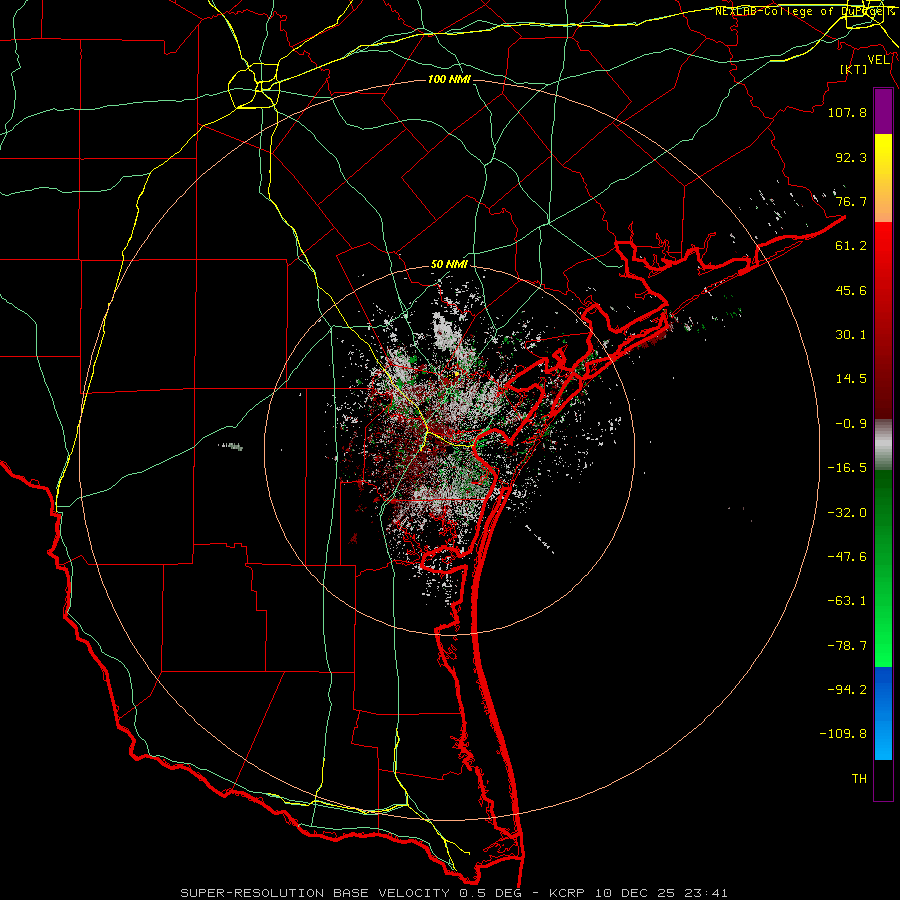Screen dimensions: 900x900
Task: Click the yellow radar site dot at center
Action: (457, 374)
